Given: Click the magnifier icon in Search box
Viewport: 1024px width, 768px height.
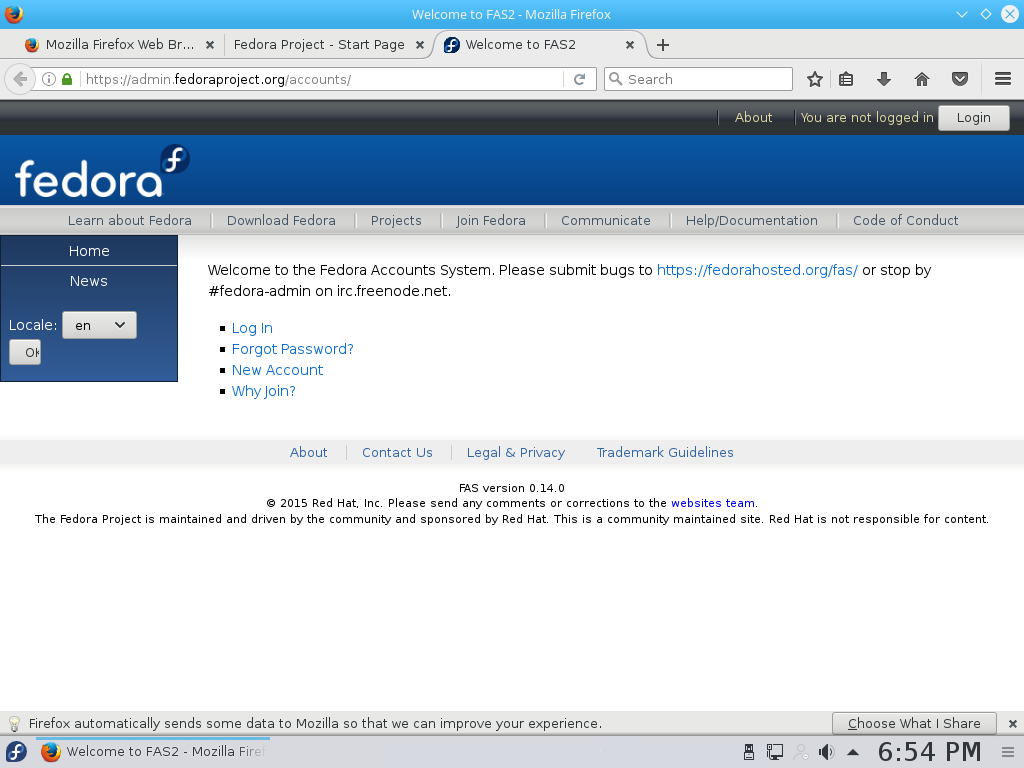Looking at the screenshot, I should click(x=615, y=79).
